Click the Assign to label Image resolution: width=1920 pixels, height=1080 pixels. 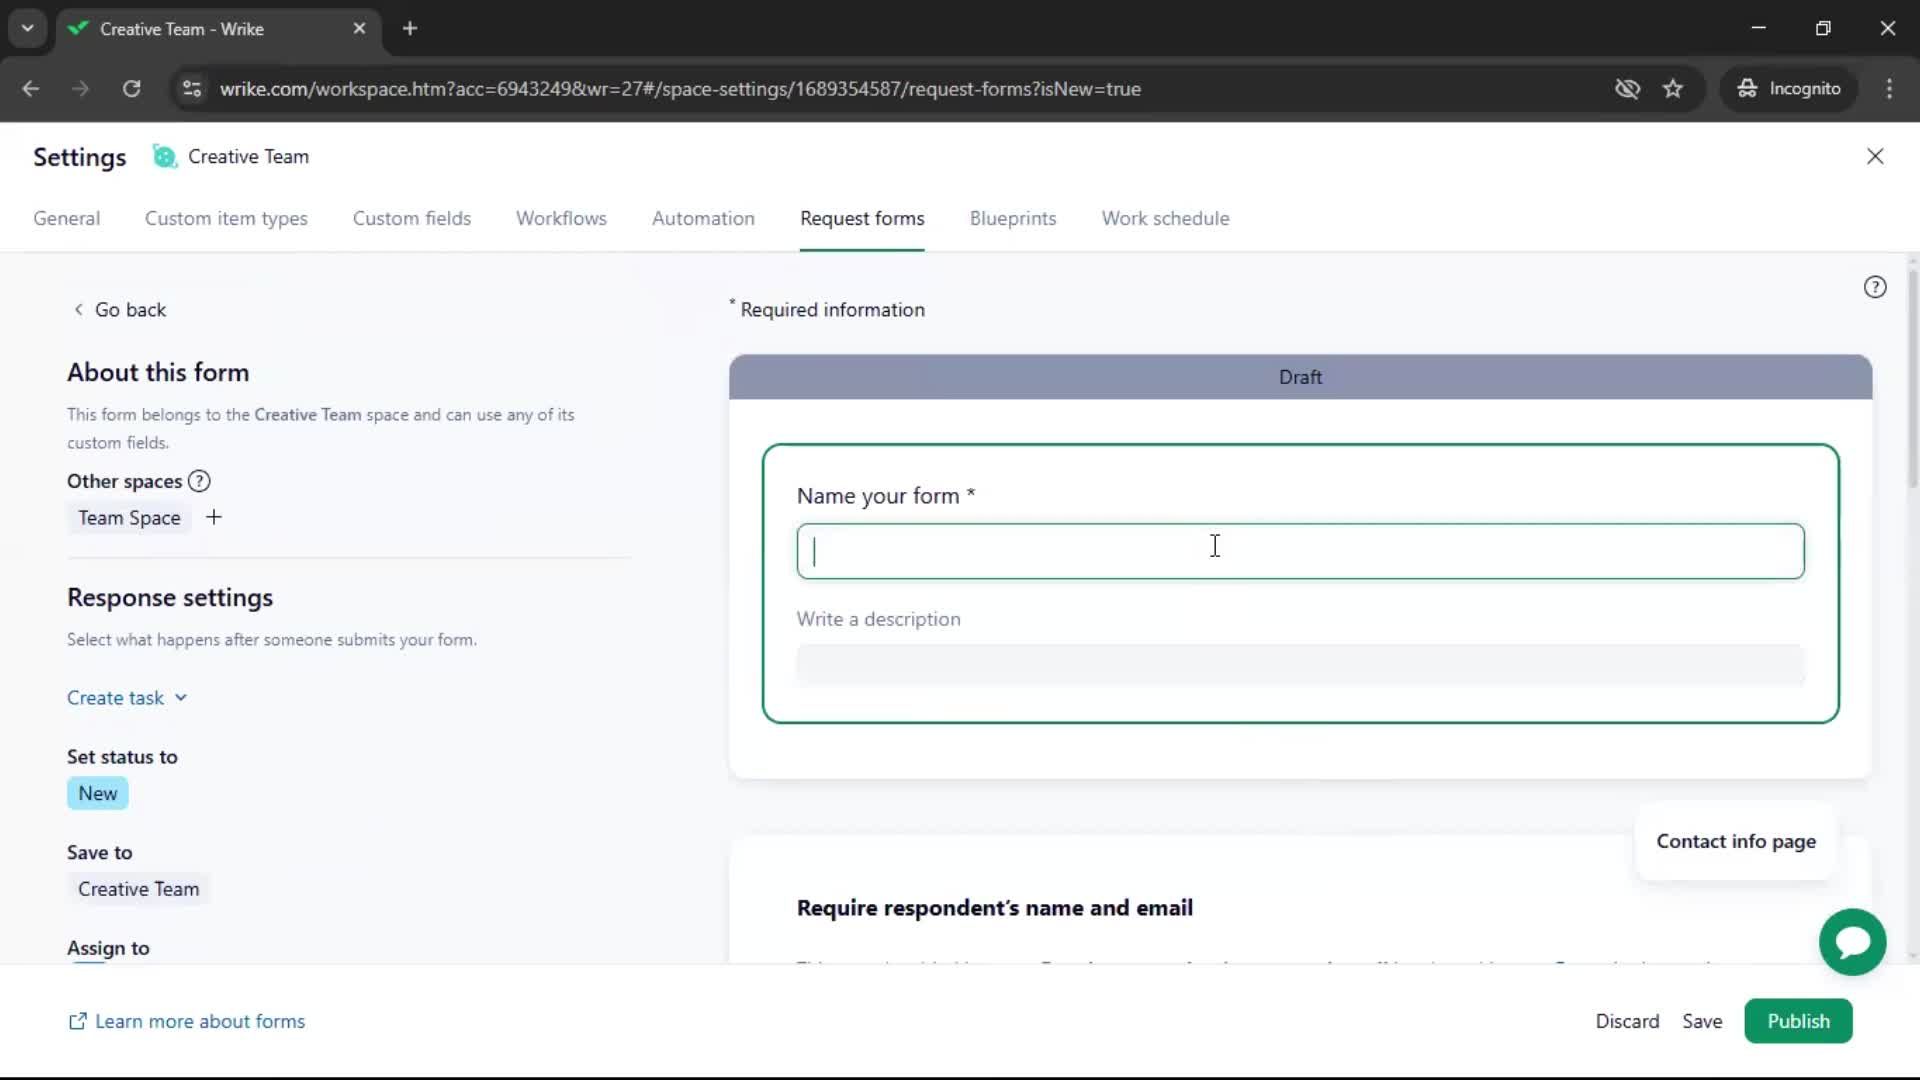tap(108, 948)
